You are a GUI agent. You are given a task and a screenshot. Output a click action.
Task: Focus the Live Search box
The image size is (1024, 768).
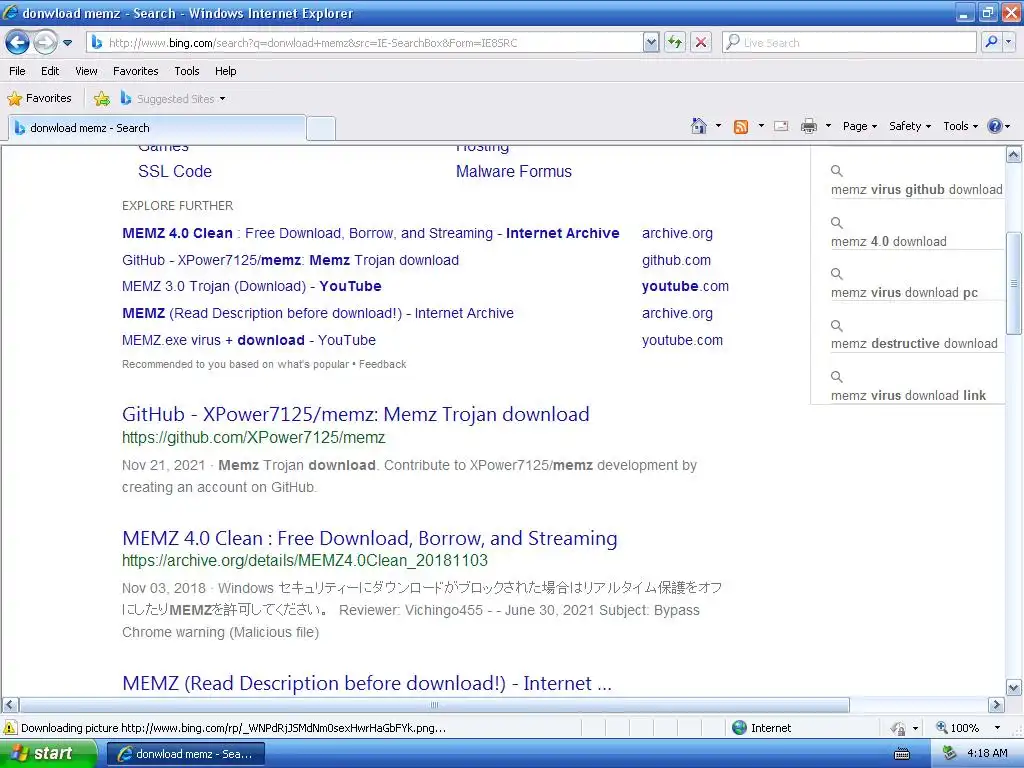point(849,43)
